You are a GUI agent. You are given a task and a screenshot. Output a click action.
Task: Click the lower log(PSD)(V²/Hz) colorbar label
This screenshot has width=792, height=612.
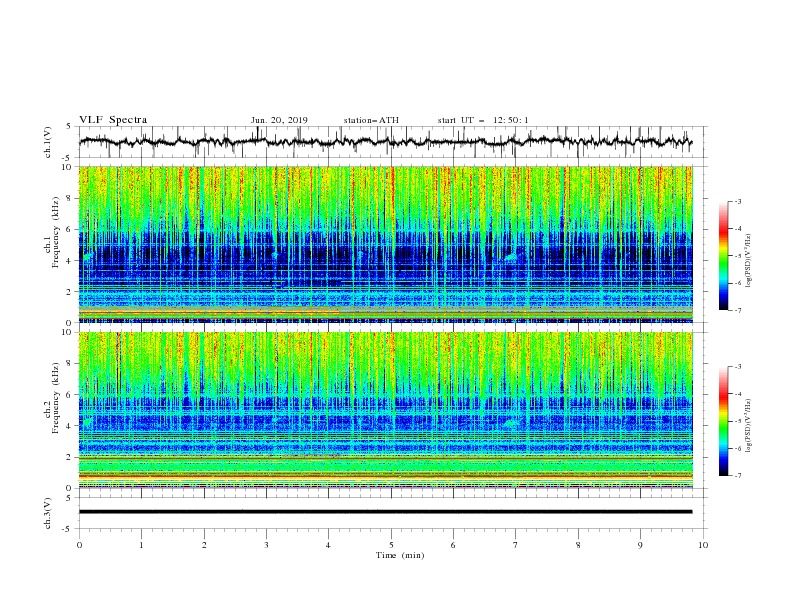748,425
